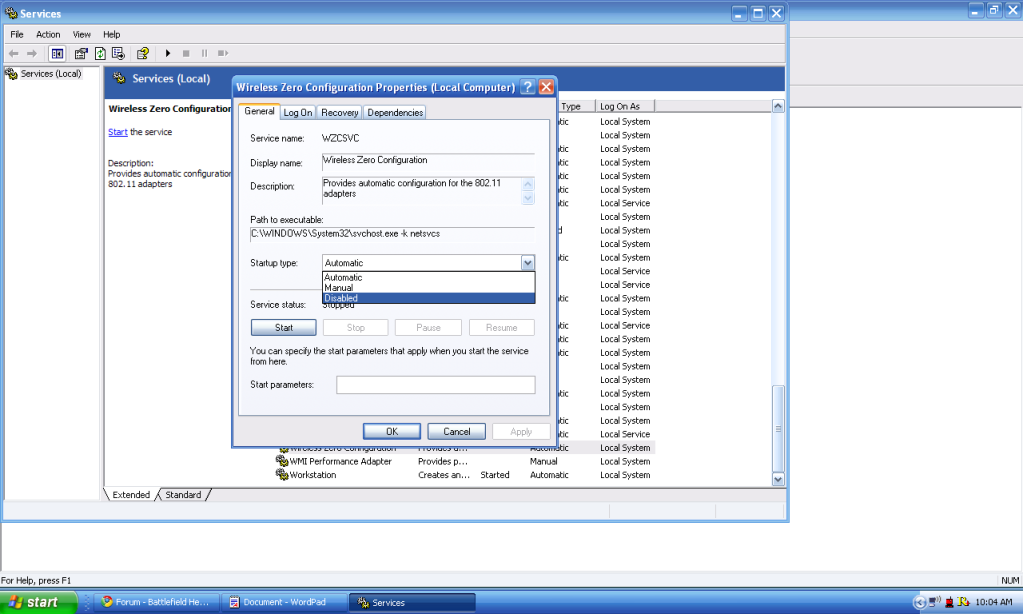Switch to the Extended view tab
1023x614 pixels.
click(x=131, y=495)
